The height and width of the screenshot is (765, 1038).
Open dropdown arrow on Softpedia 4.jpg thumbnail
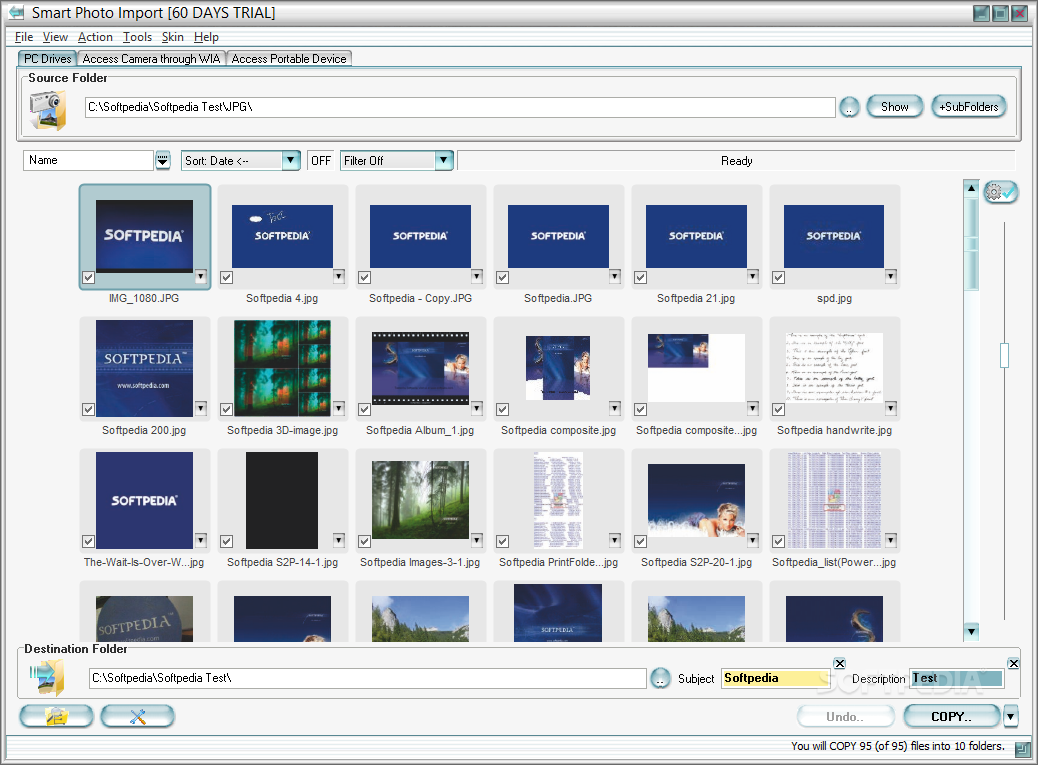click(x=339, y=276)
